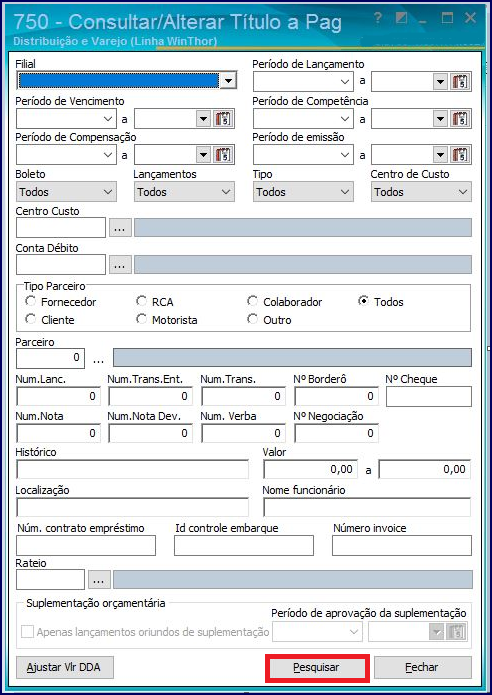The image size is (492, 695).
Task: Click the help question mark in title bar
Action: [x=378, y=18]
